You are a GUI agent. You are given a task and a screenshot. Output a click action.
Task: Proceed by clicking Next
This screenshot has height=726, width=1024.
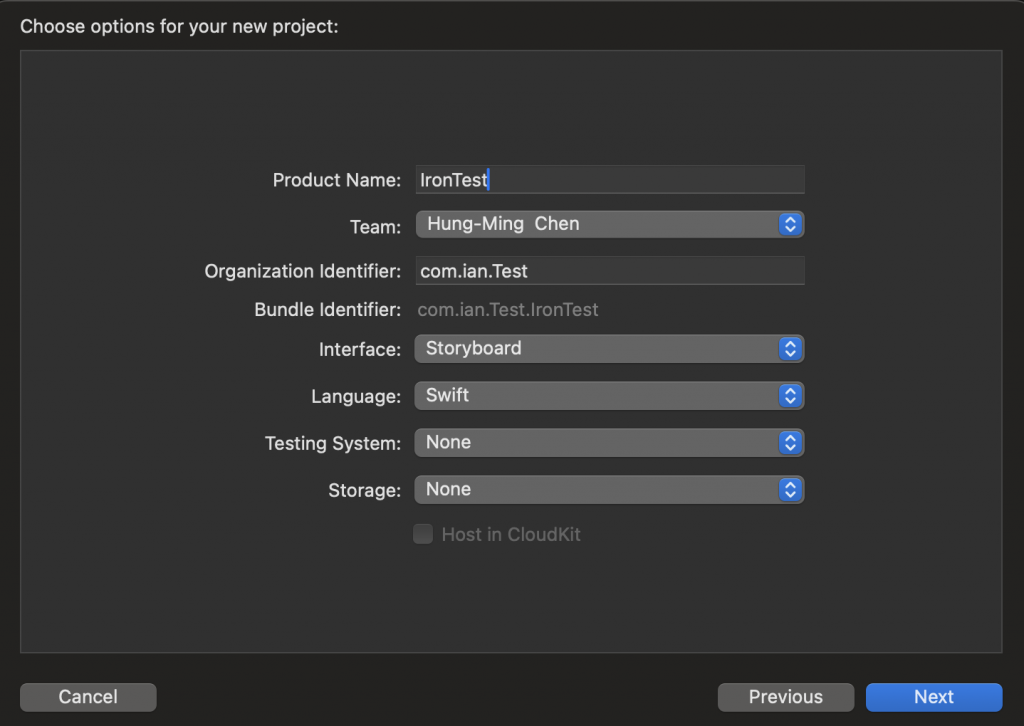point(933,697)
